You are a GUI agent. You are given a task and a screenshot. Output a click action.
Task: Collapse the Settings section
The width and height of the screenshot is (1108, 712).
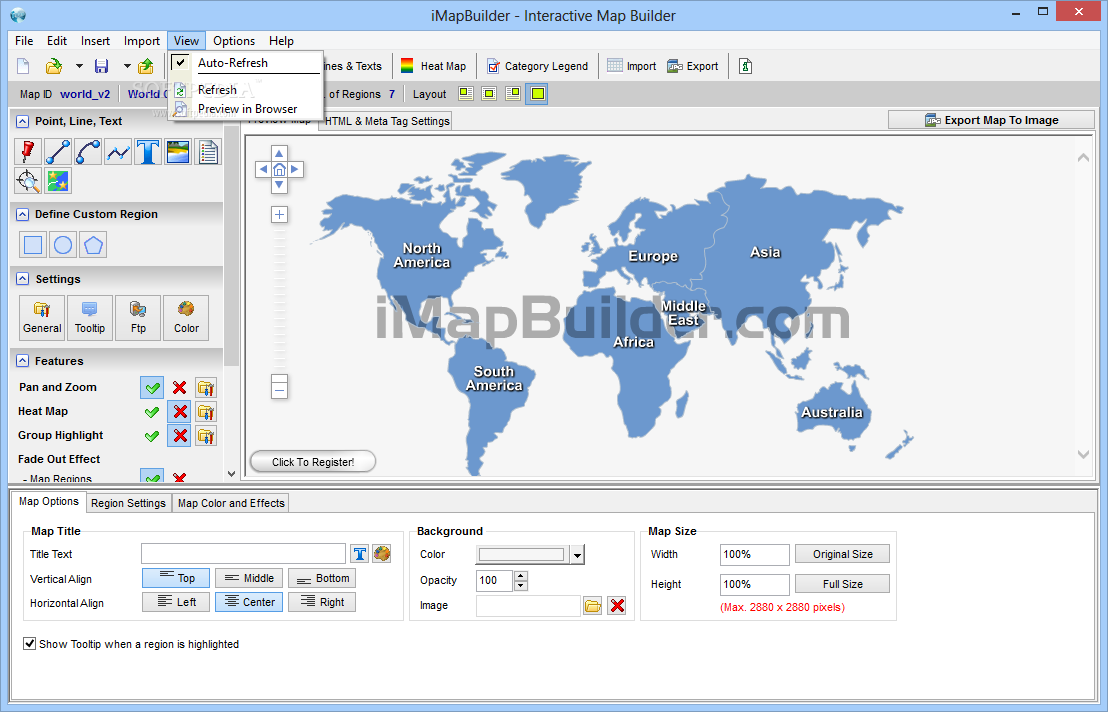pos(23,279)
